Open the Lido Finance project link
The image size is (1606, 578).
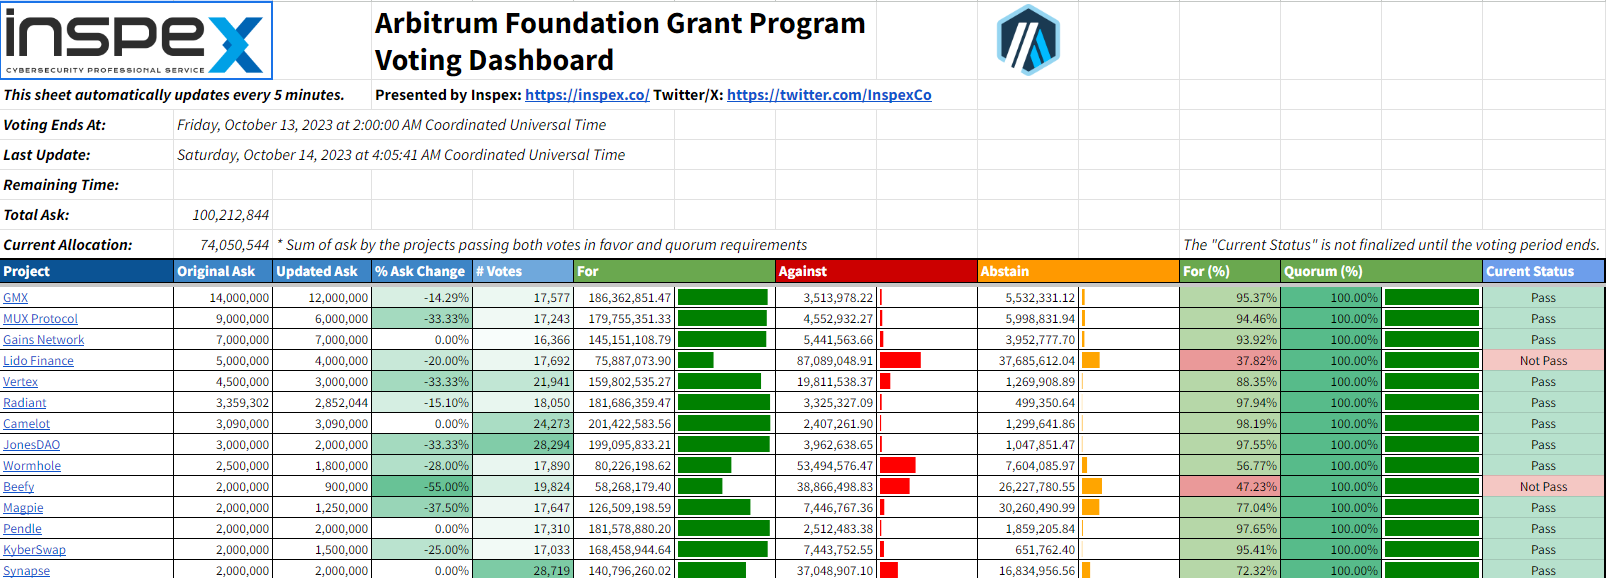pos(38,361)
